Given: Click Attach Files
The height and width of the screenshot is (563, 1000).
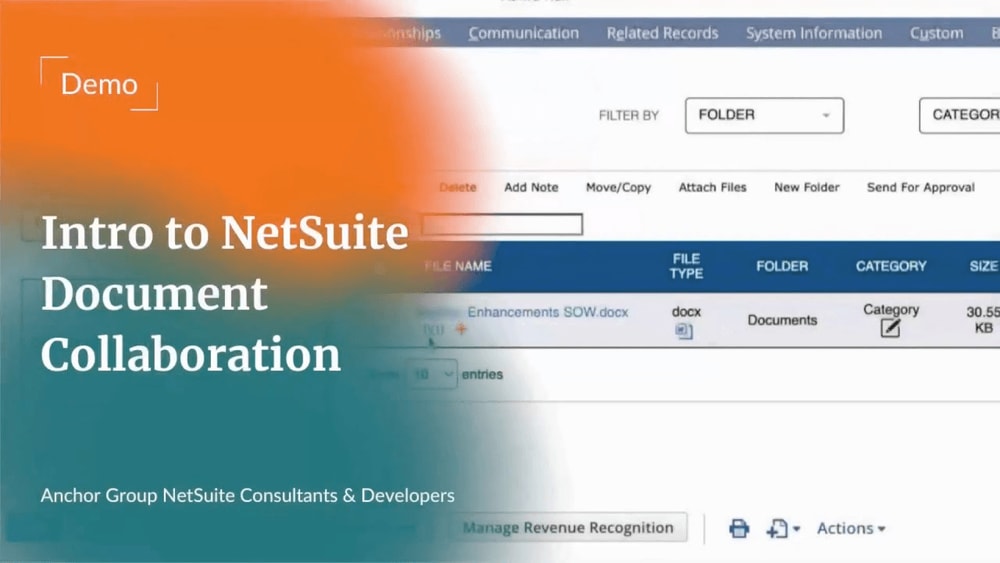Looking at the screenshot, I should (x=712, y=187).
